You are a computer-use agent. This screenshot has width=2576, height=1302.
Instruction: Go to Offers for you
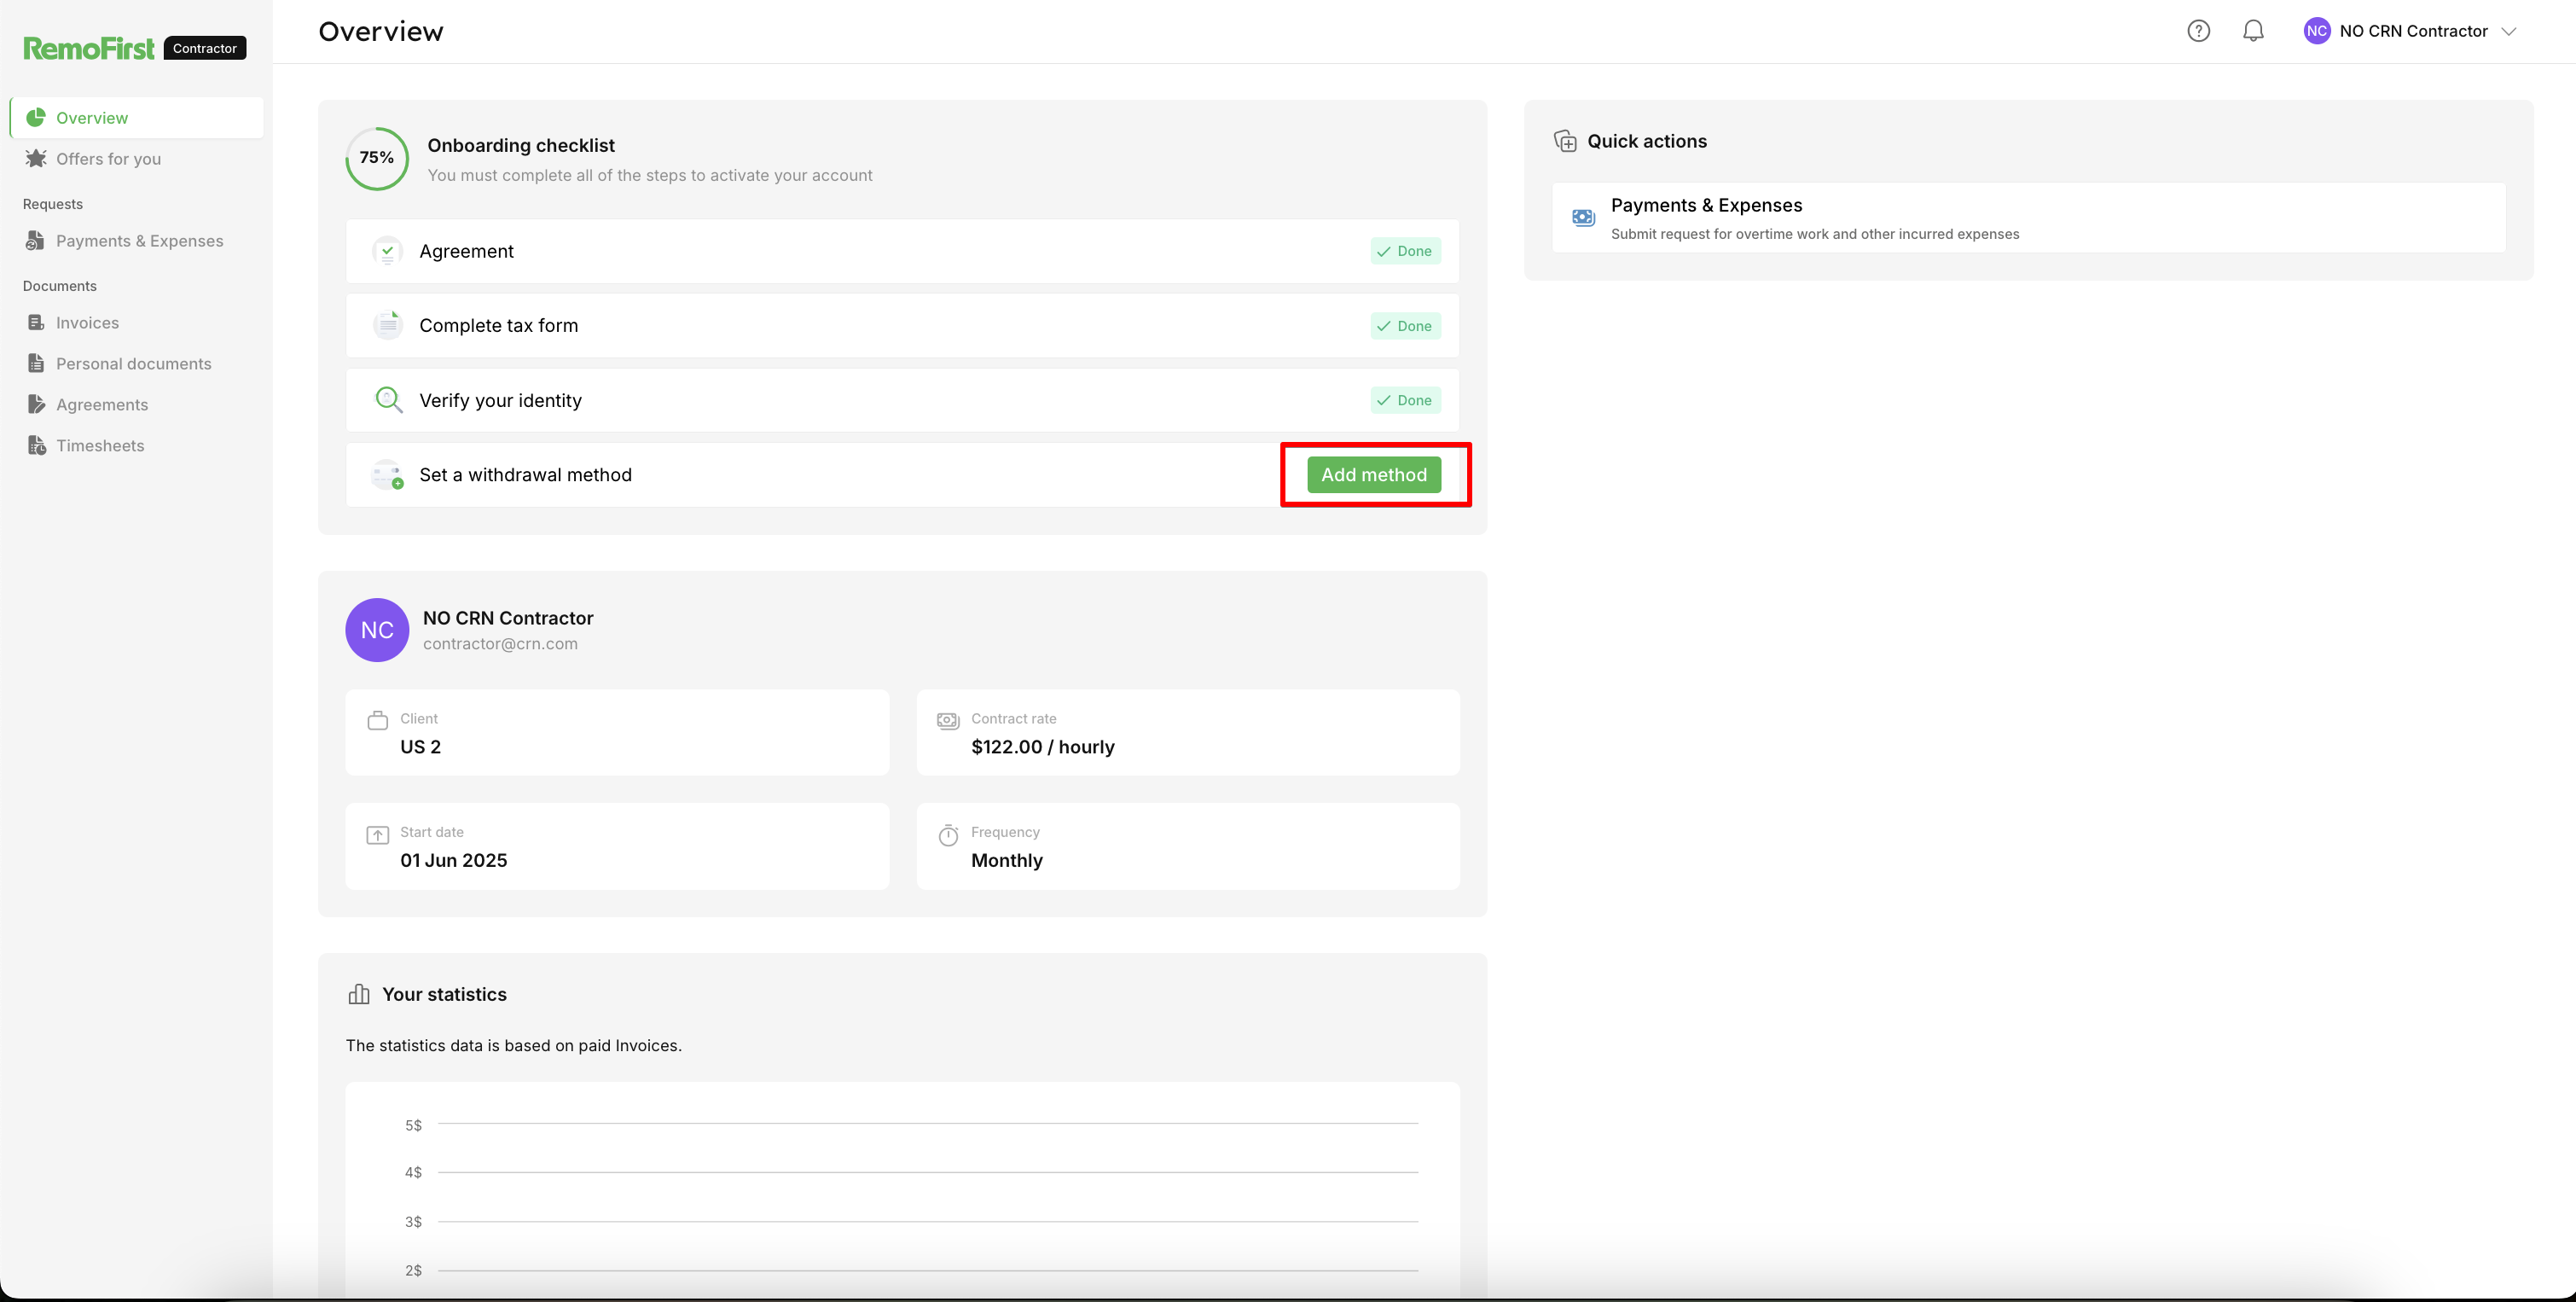[108, 159]
